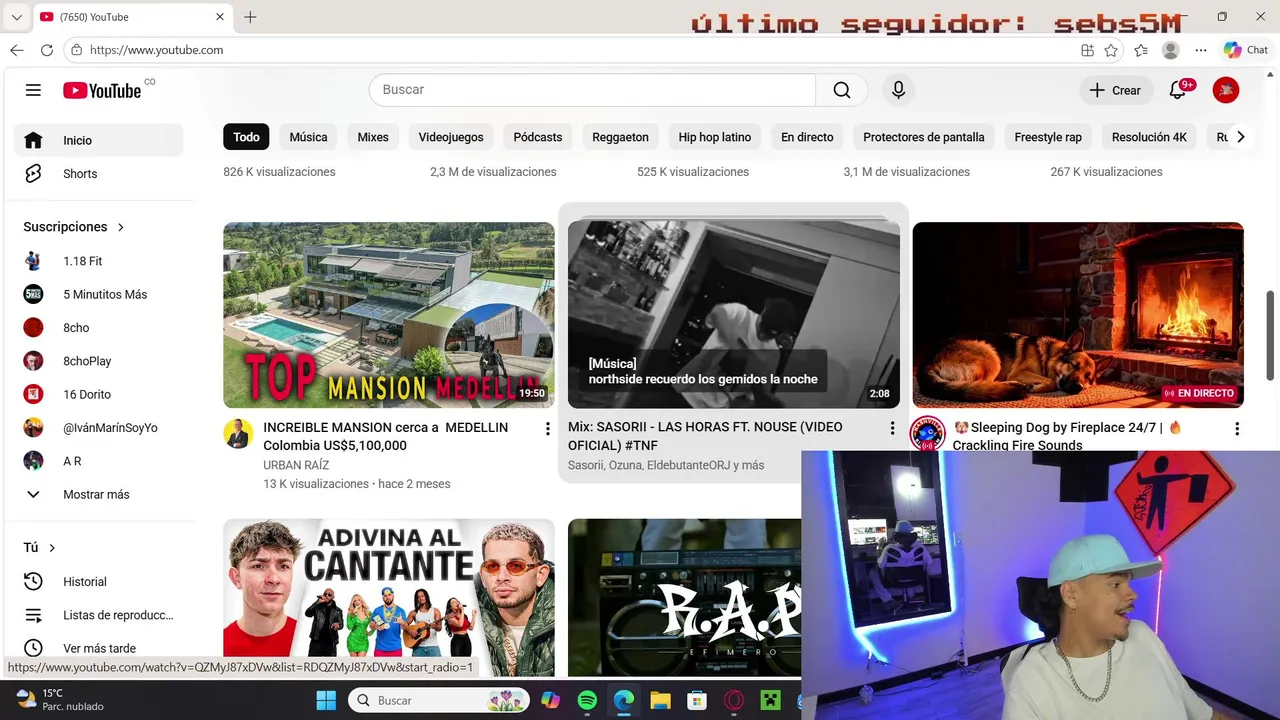This screenshot has height=720, width=1280.
Task: Open the 8choPlay subscription
Action: 98,361
